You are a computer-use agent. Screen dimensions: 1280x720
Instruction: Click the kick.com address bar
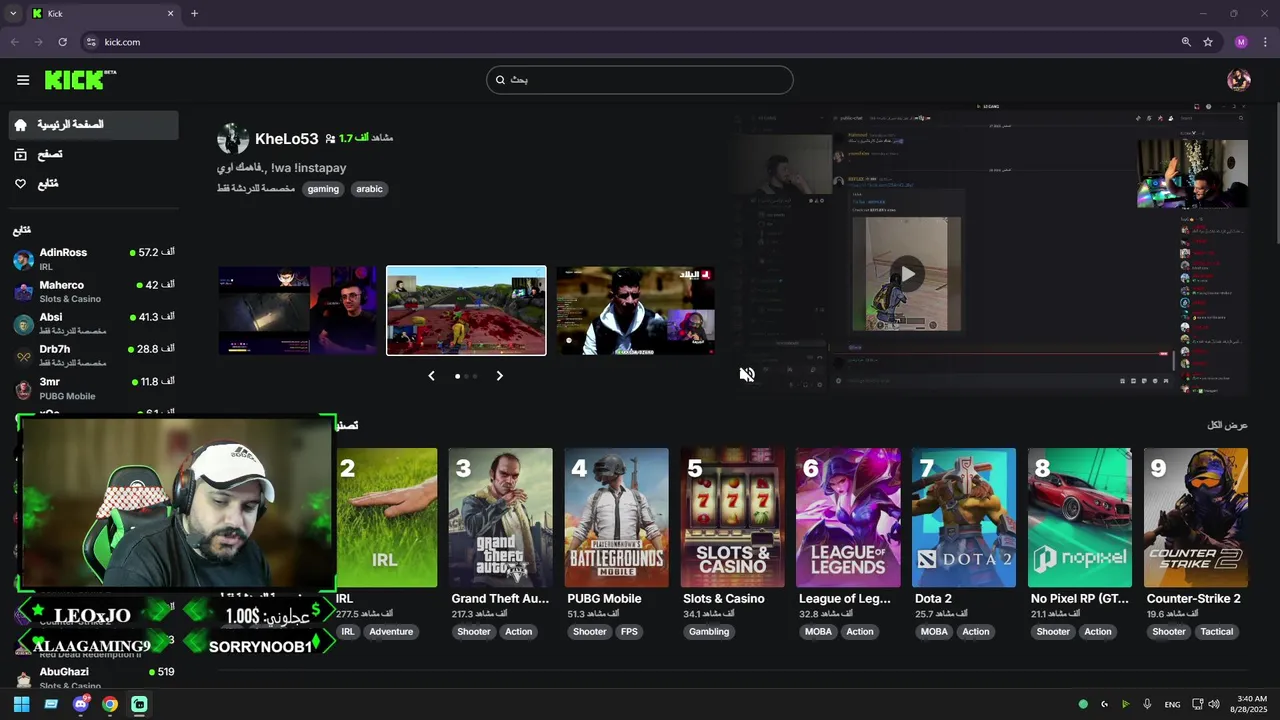[x=640, y=42]
